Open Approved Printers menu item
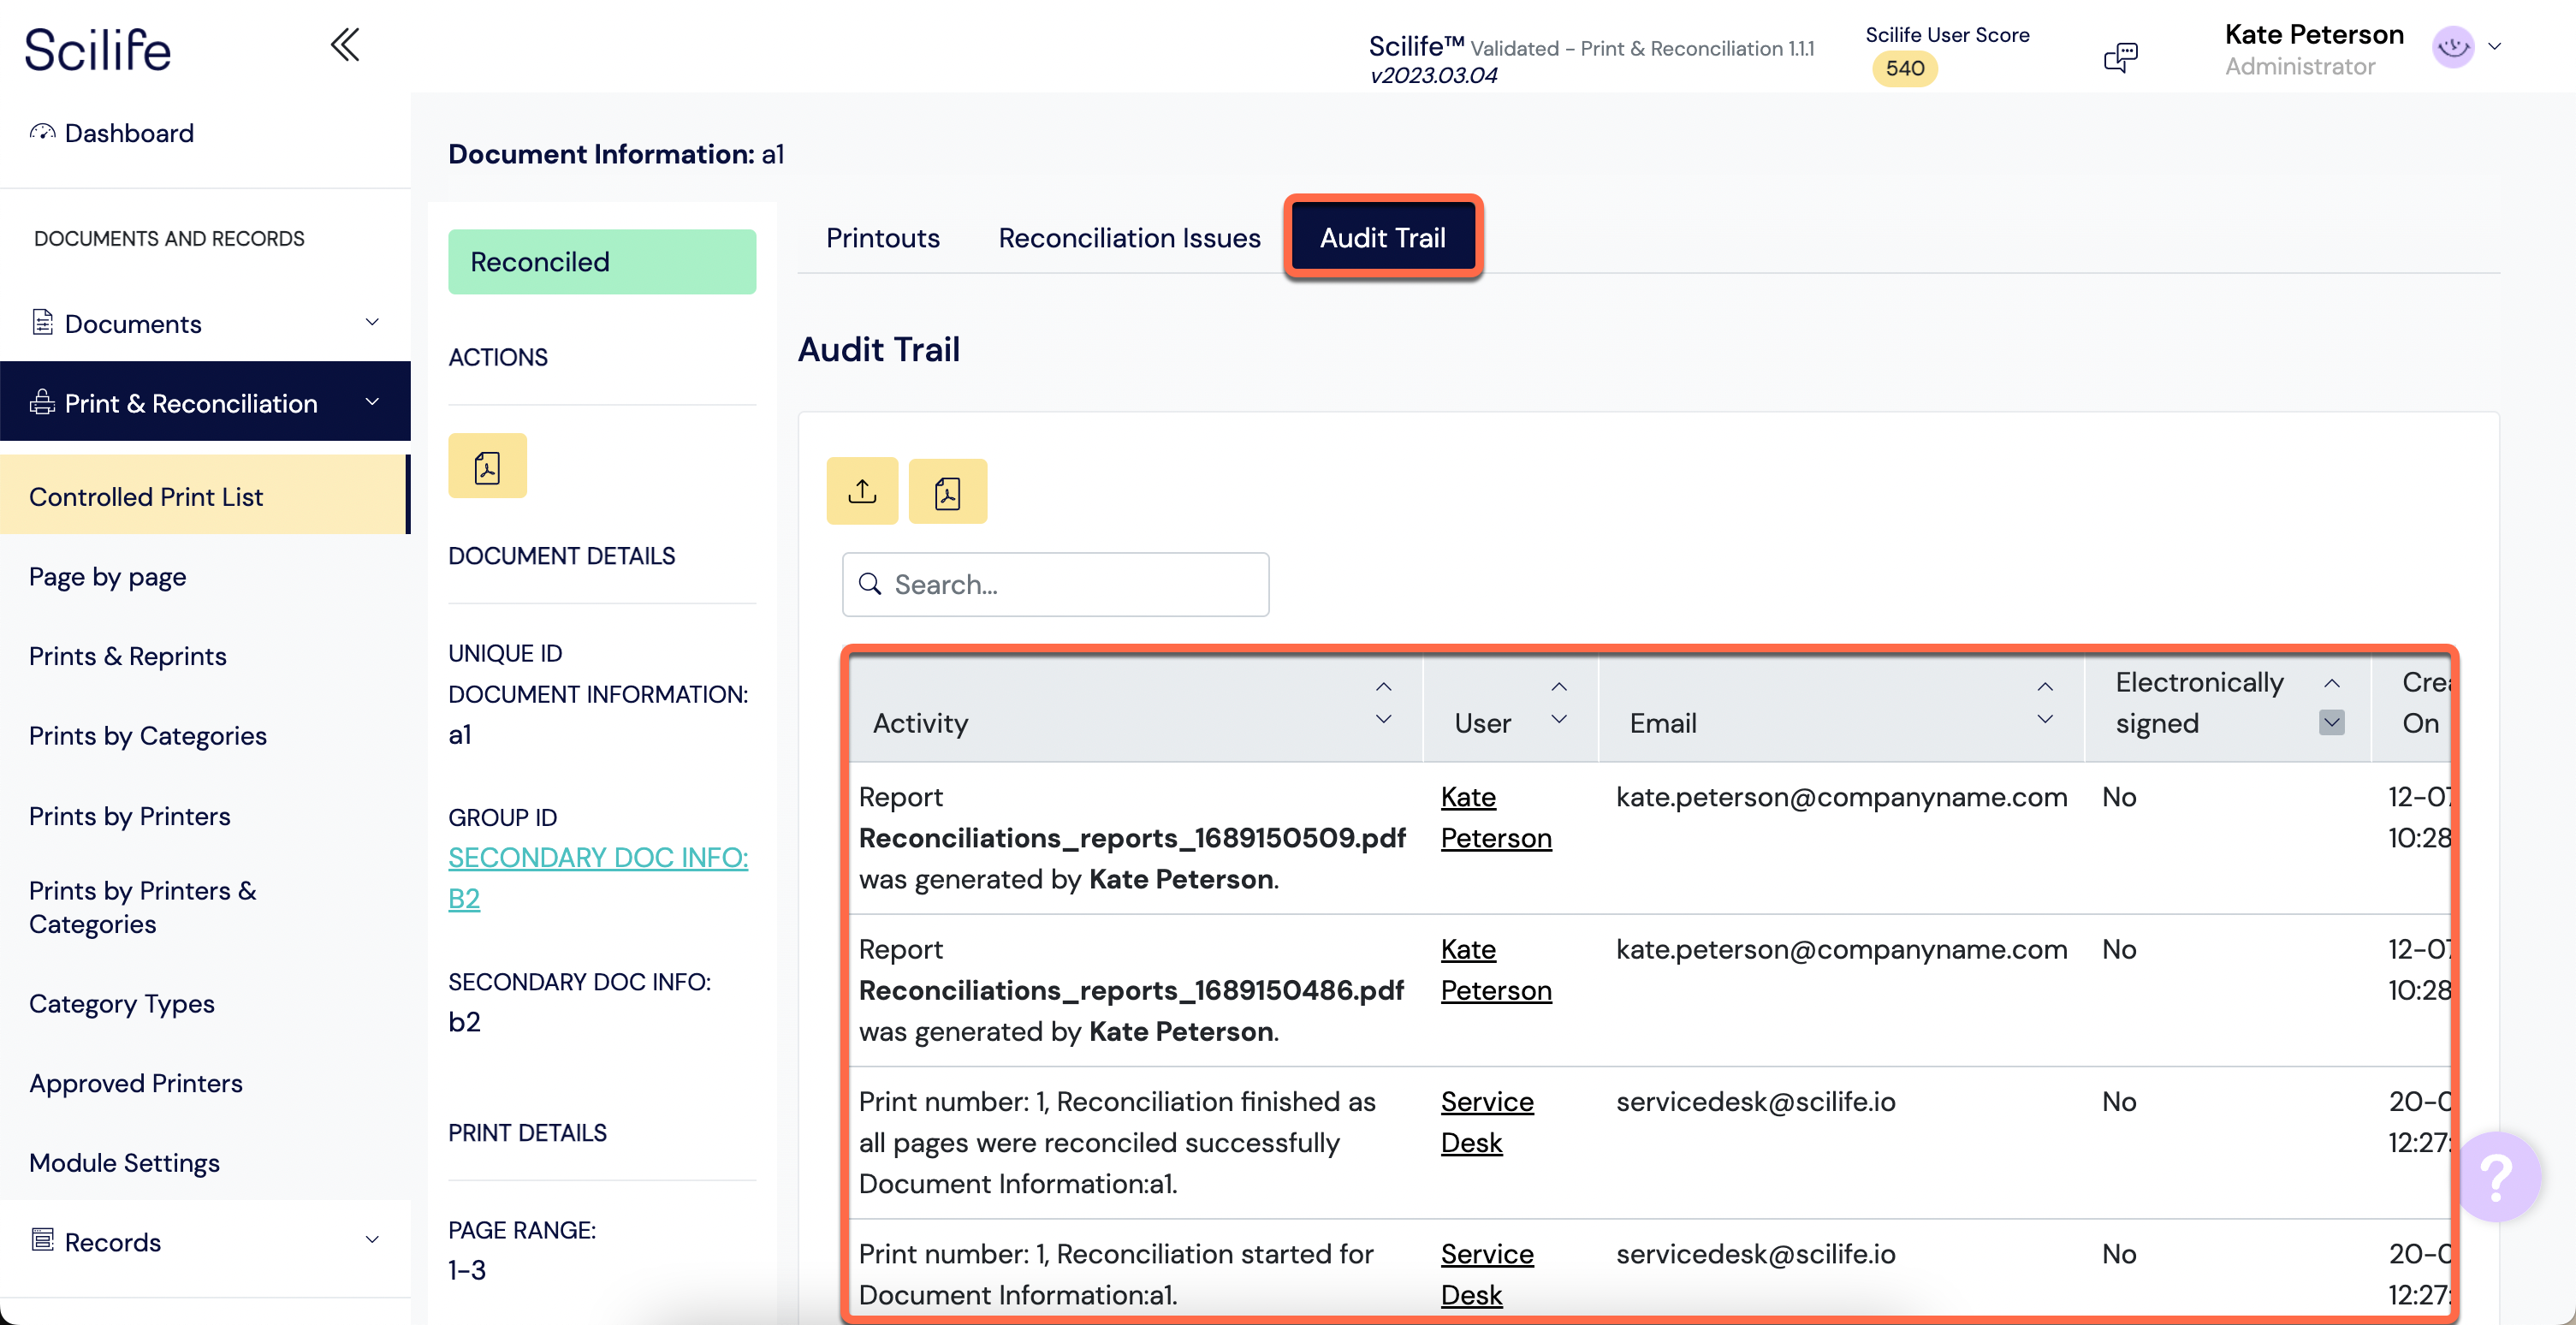The image size is (2576, 1325). click(135, 1082)
